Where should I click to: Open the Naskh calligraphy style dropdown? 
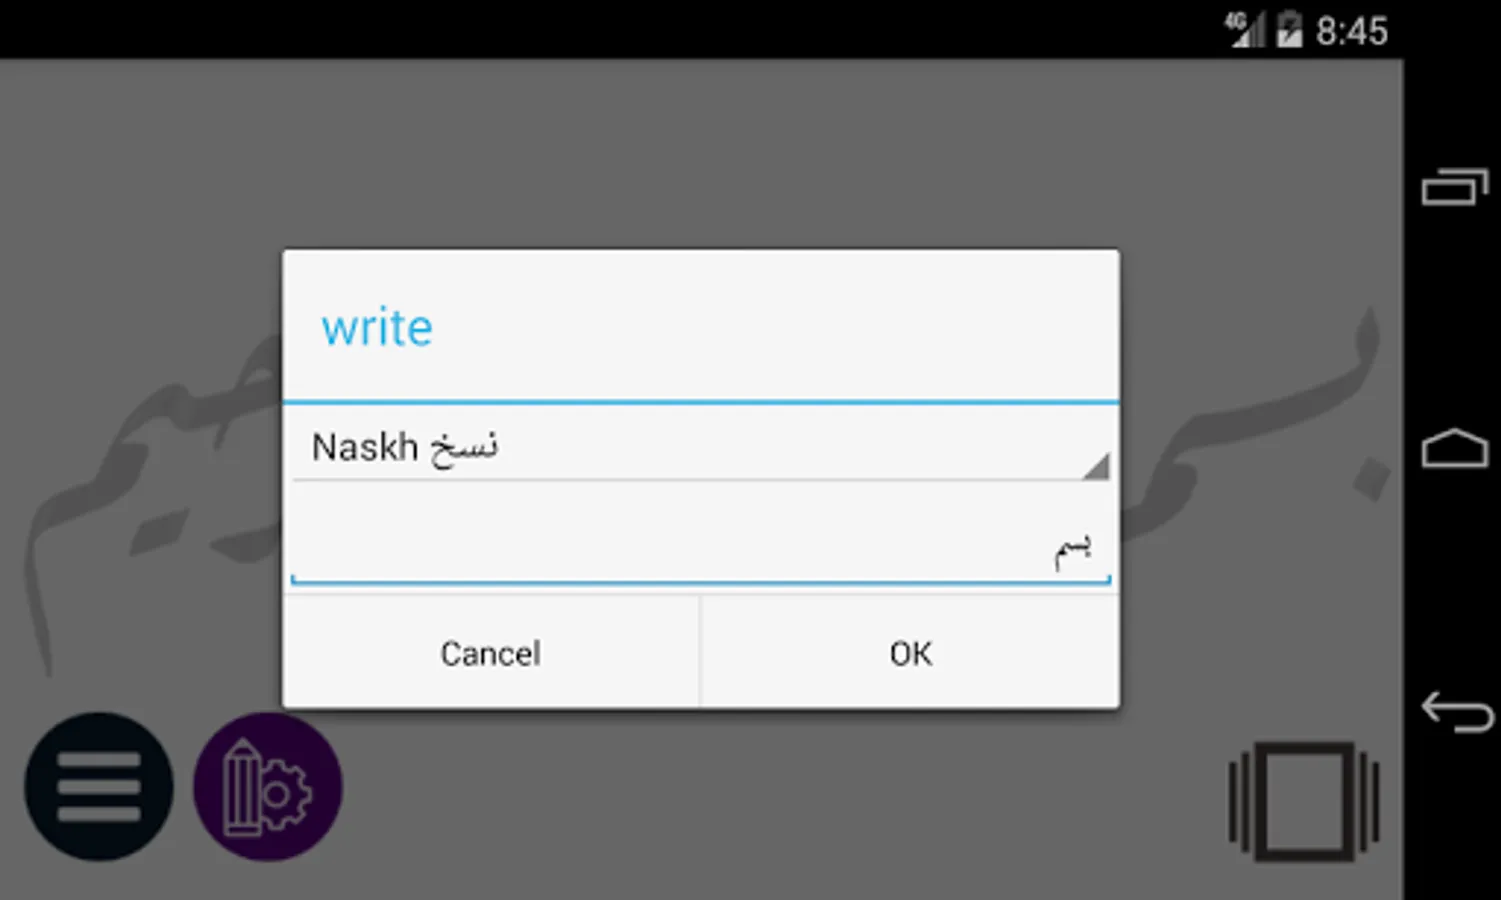701,447
